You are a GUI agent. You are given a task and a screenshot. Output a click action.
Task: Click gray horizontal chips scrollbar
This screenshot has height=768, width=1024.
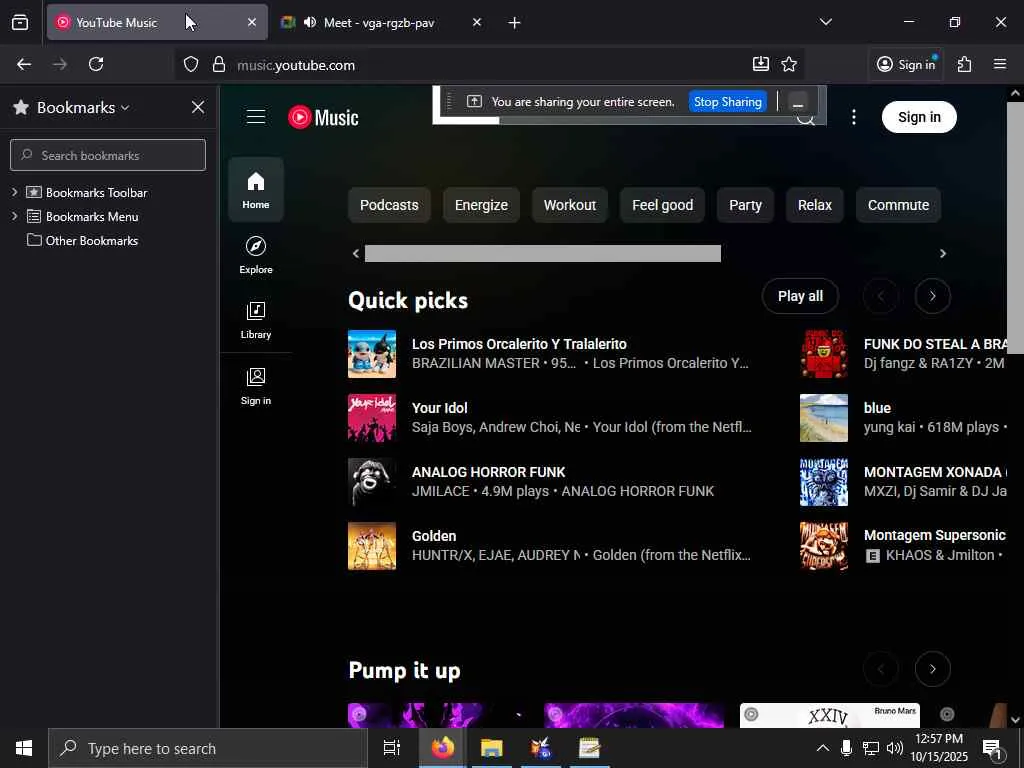(x=543, y=253)
